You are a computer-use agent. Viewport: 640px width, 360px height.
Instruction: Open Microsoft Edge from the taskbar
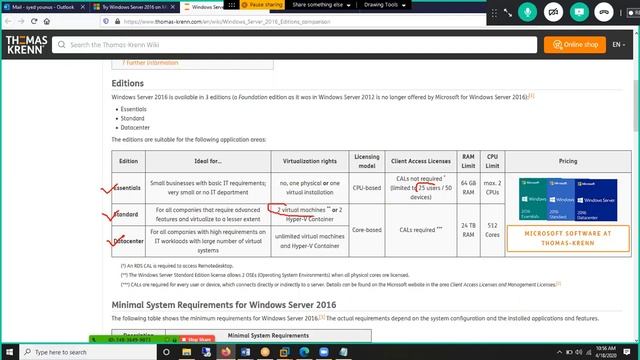[304, 352]
